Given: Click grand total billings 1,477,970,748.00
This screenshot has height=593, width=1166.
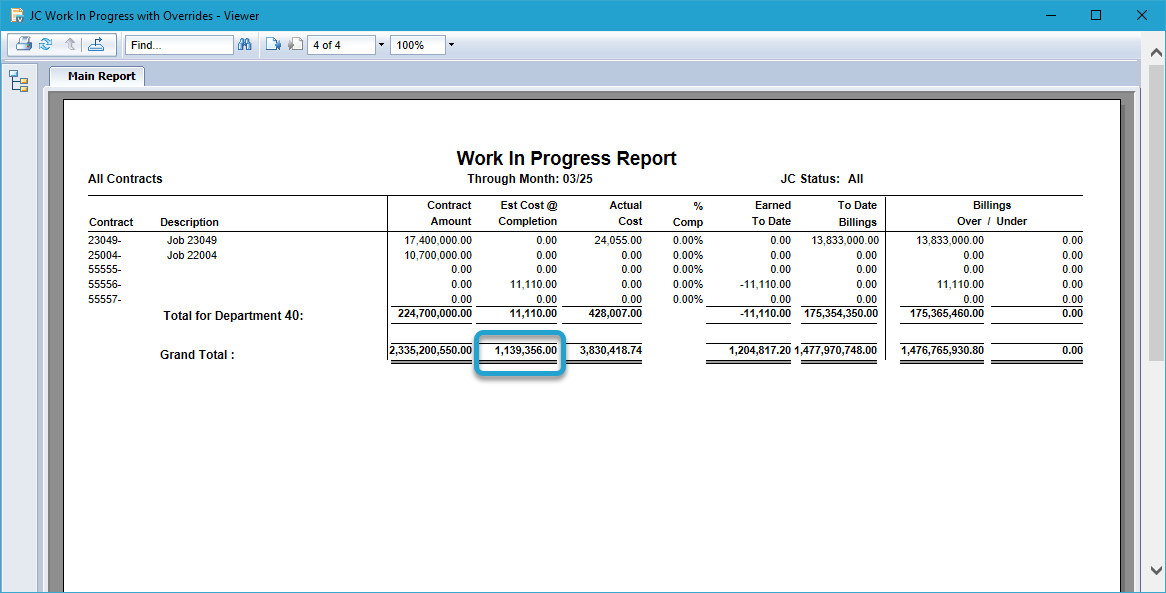Looking at the screenshot, I should pyautogui.click(x=836, y=350).
